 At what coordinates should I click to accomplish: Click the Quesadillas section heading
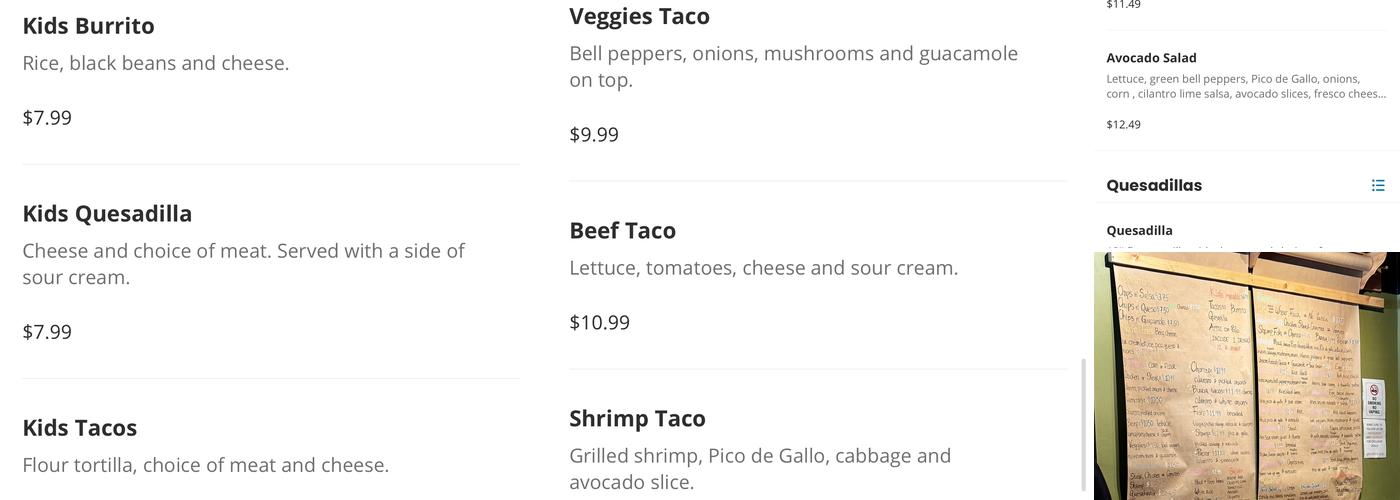[1154, 185]
